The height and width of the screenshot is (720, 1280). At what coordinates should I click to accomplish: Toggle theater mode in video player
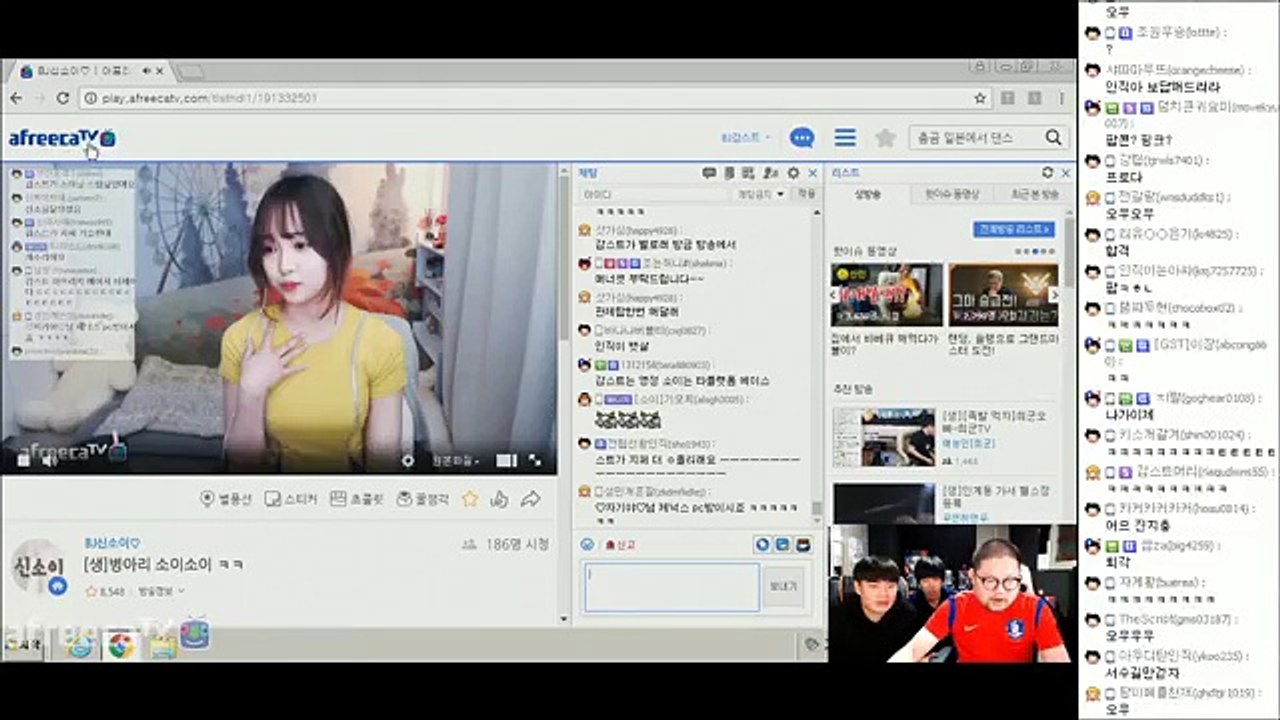[x=507, y=460]
